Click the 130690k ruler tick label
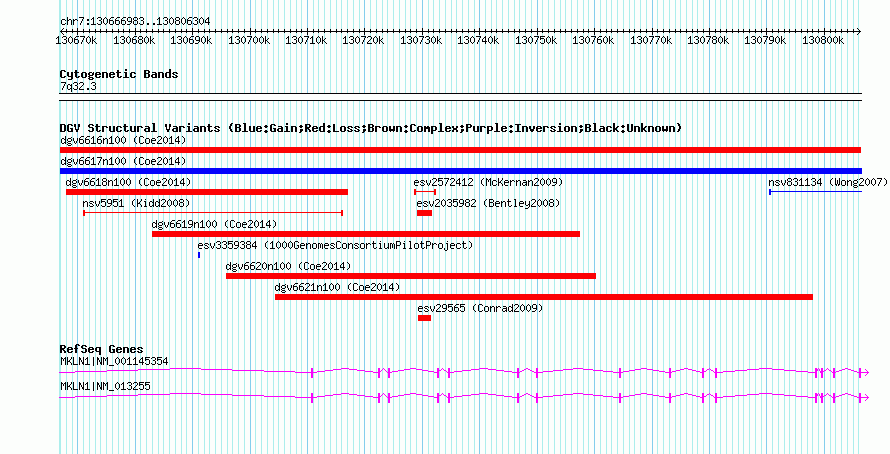 click(x=192, y=40)
